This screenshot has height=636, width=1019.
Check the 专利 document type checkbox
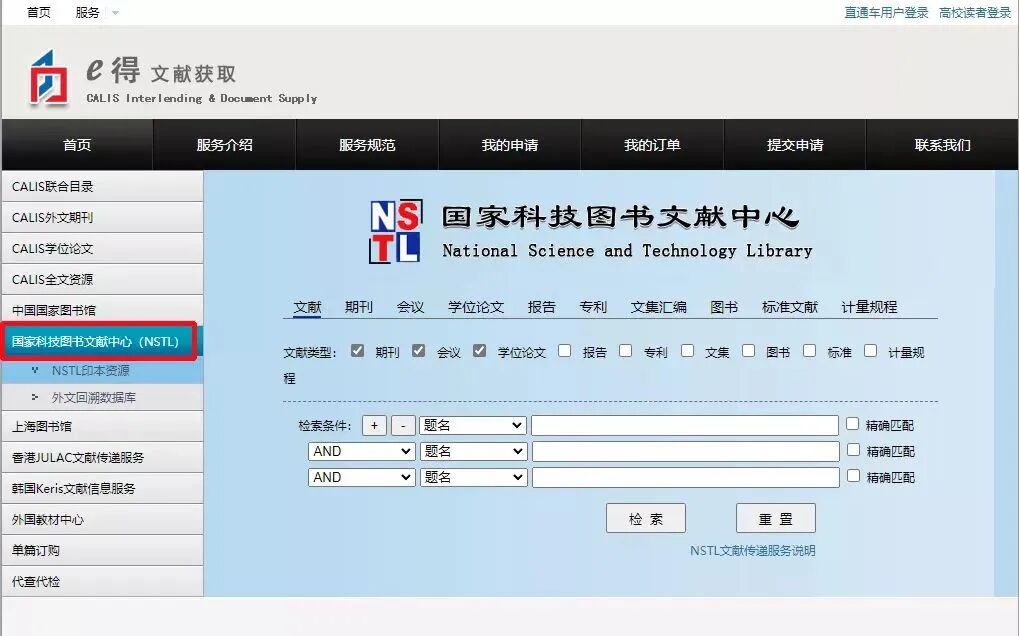click(626, 351)
